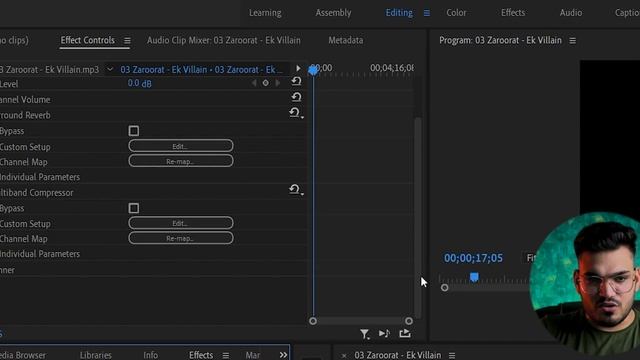Click the play only audio icon
The width and height of the screenshot is (640, 360).
point(384,333)
